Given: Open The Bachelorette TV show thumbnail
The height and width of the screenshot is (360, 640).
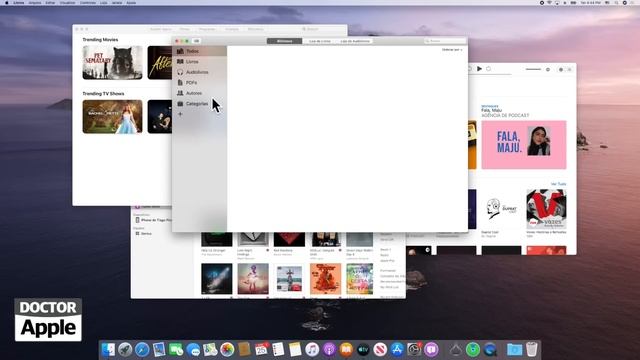Looking at the screenshot, I should pyautogui.click(x=112, y=117).
